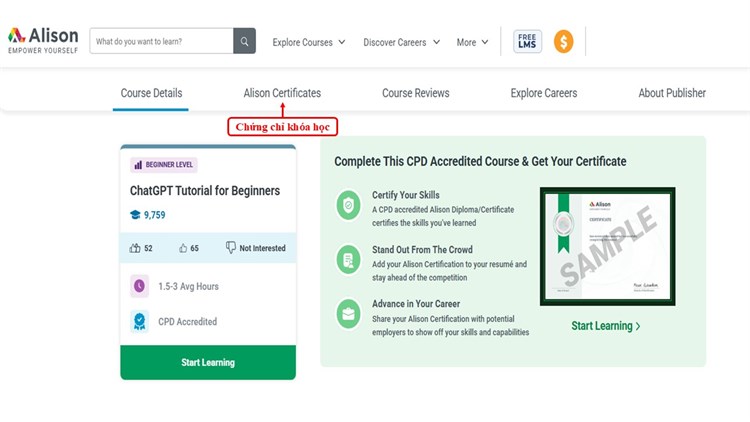Open the More dropdown menu
Image resolution: width=750 pixels, height=422 pixels.
point(472,42)
